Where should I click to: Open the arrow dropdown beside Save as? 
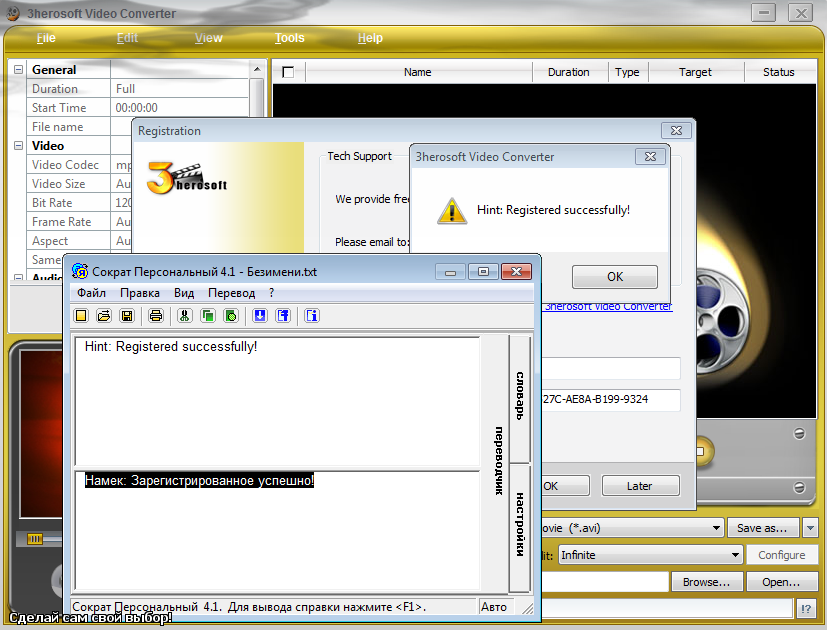[x=811, y=528]
